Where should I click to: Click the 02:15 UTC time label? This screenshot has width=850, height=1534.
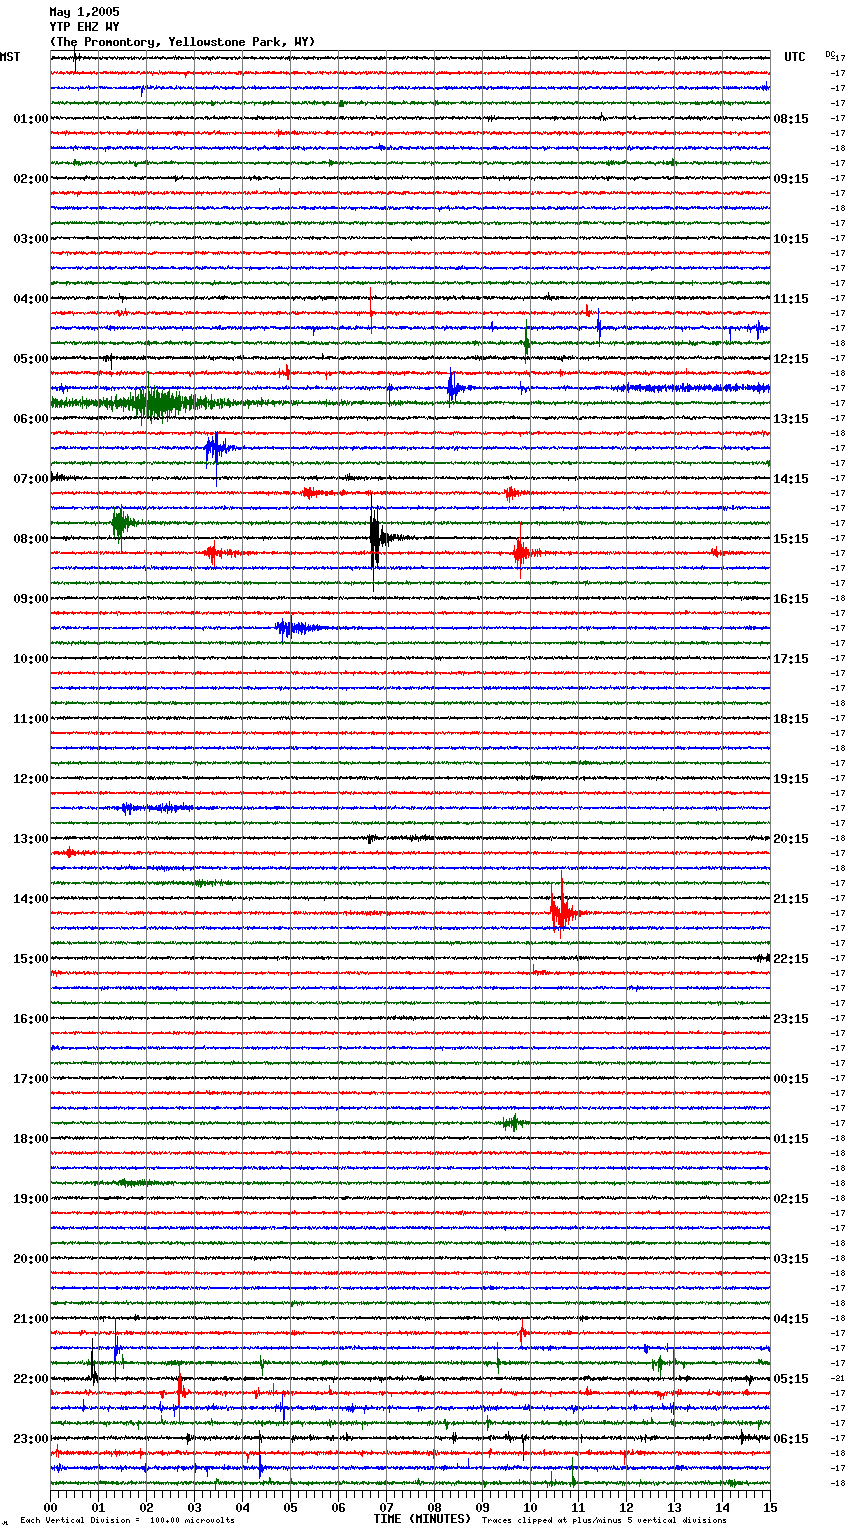(791, 1199)
